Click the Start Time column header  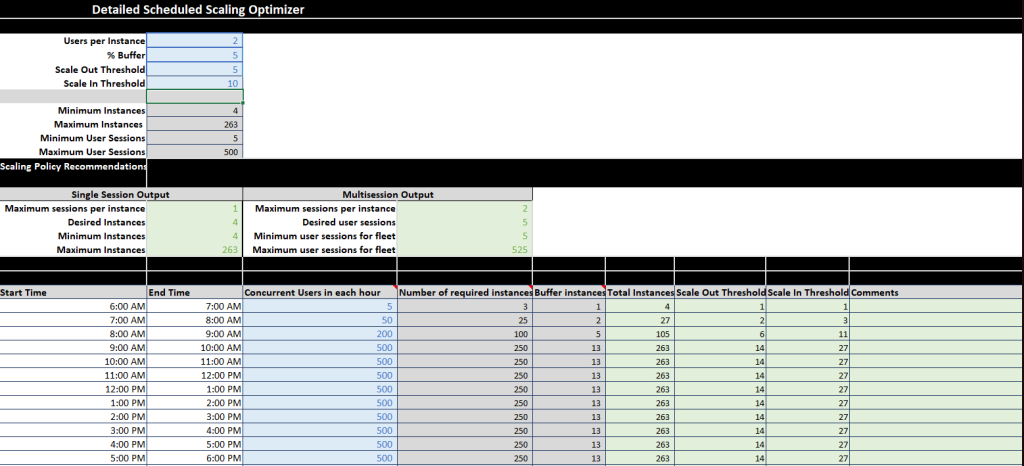[73, 292]
